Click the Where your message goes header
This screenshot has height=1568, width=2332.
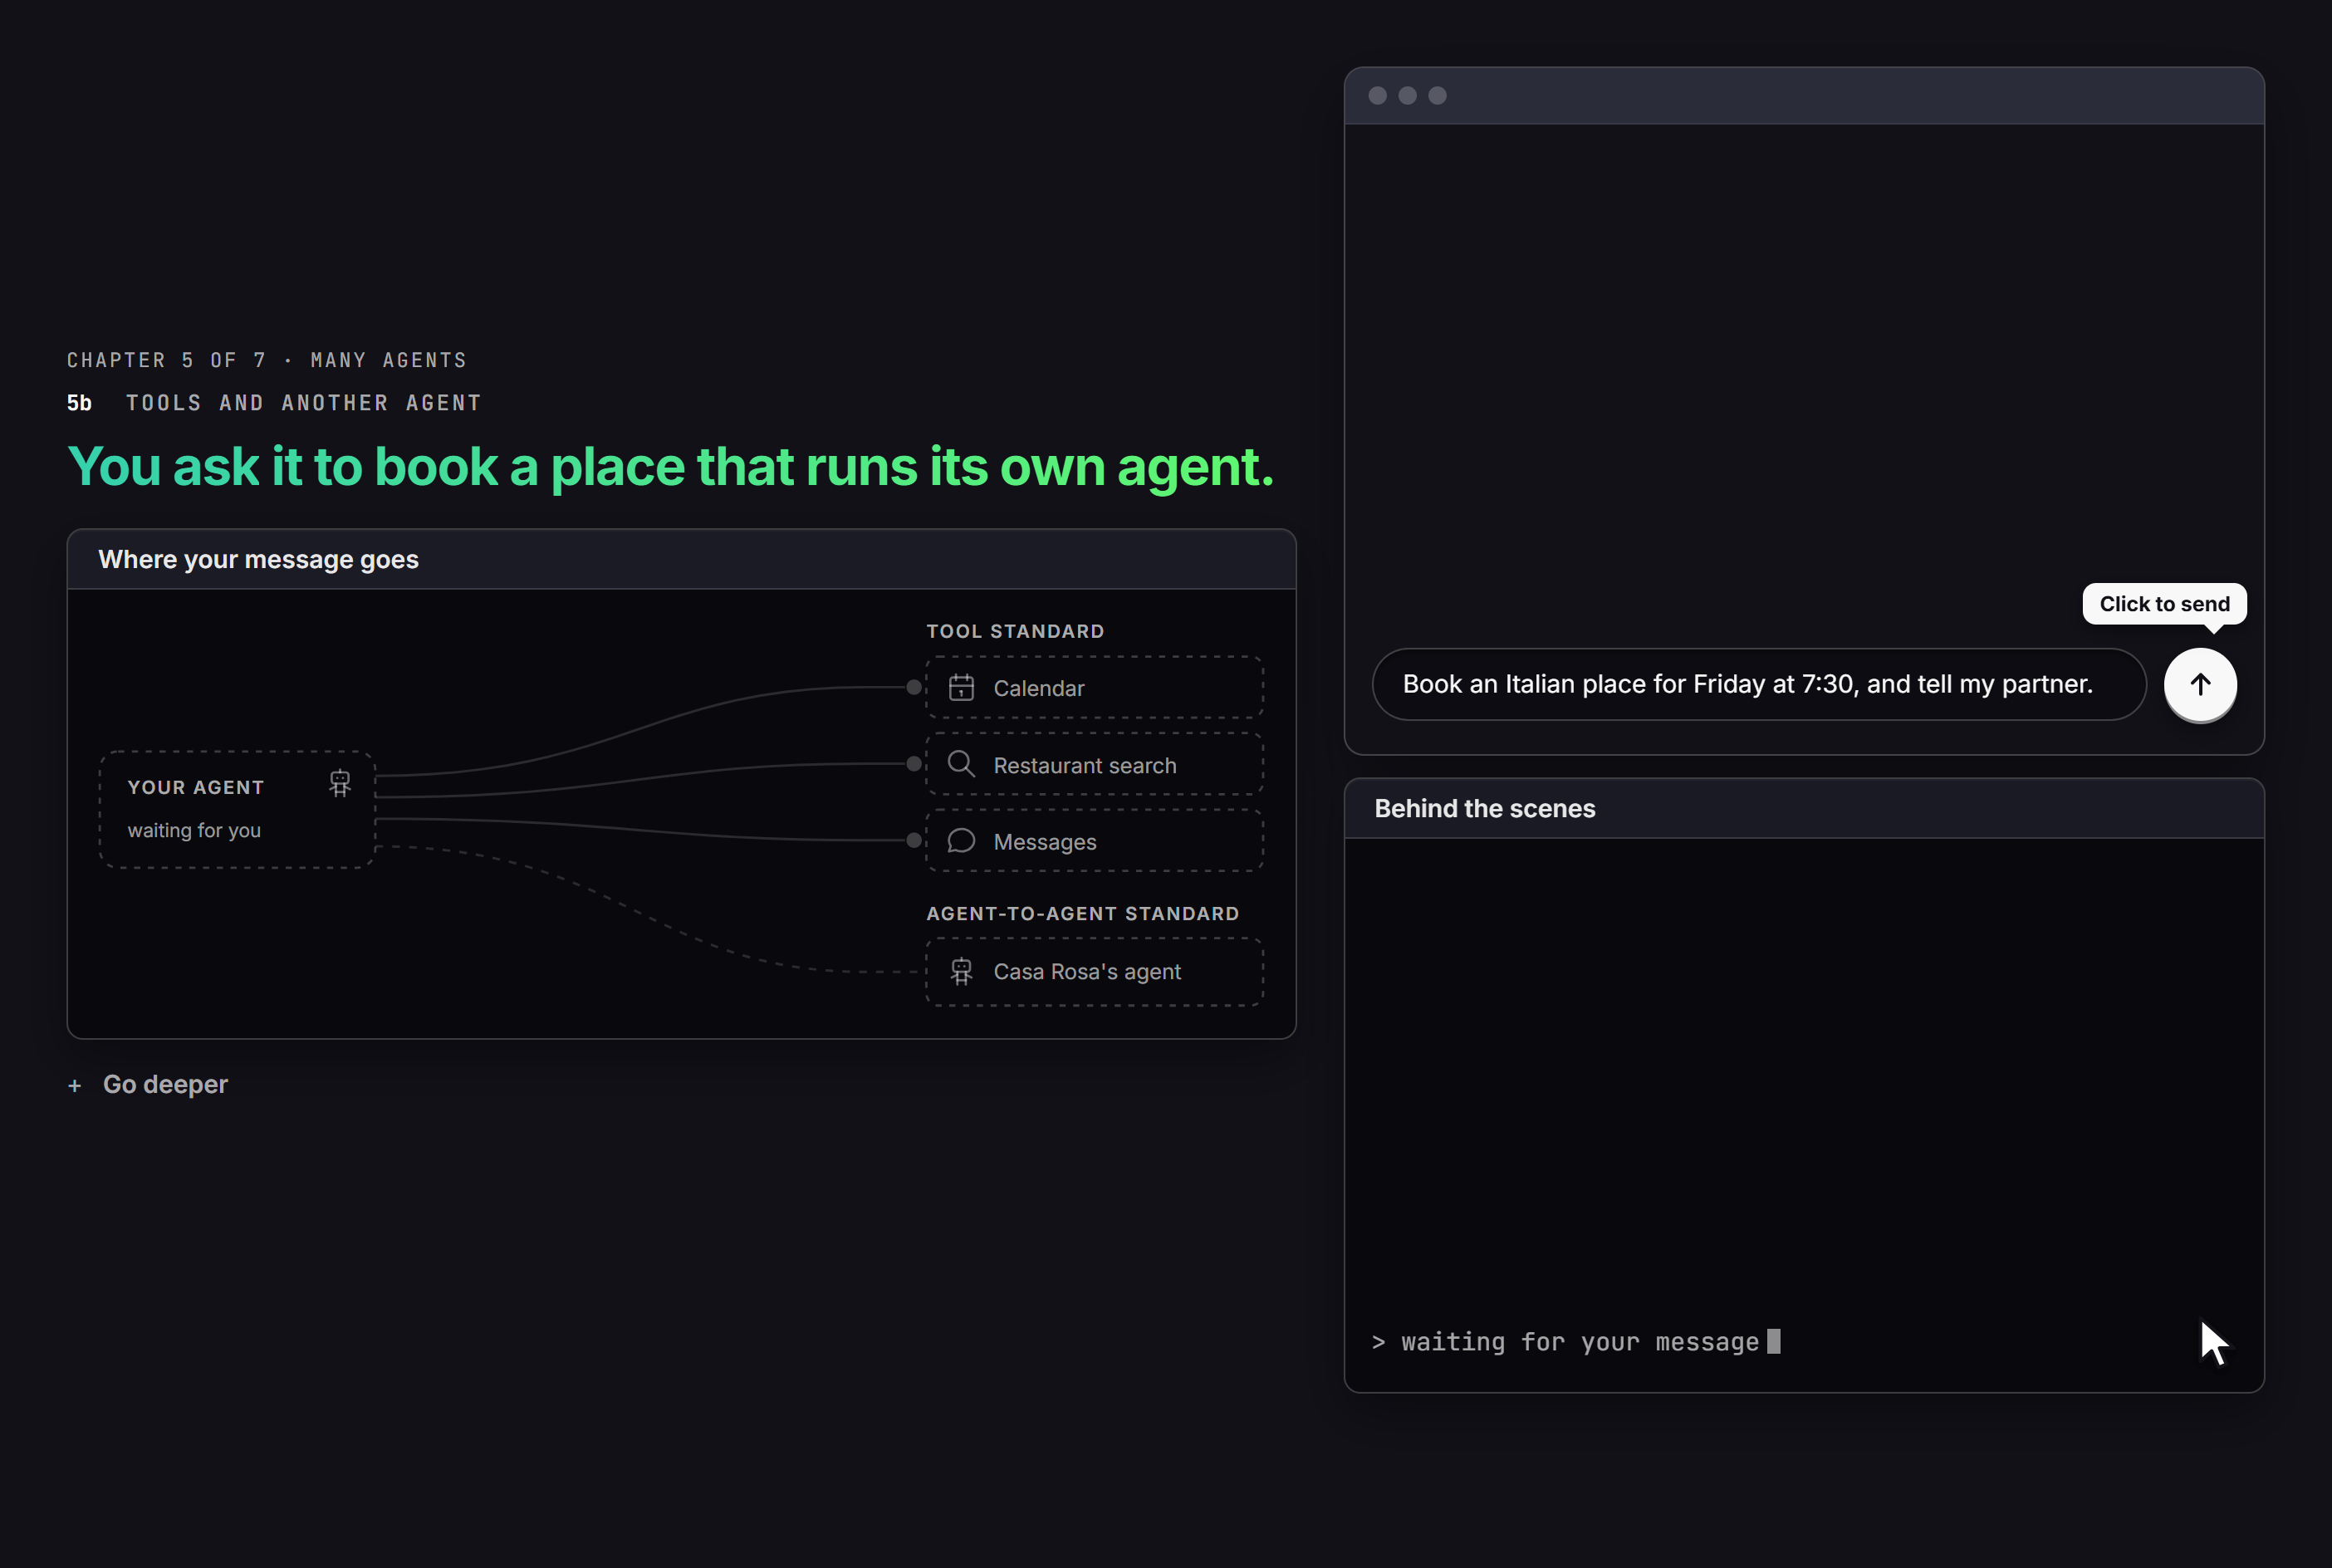(681, 559)
